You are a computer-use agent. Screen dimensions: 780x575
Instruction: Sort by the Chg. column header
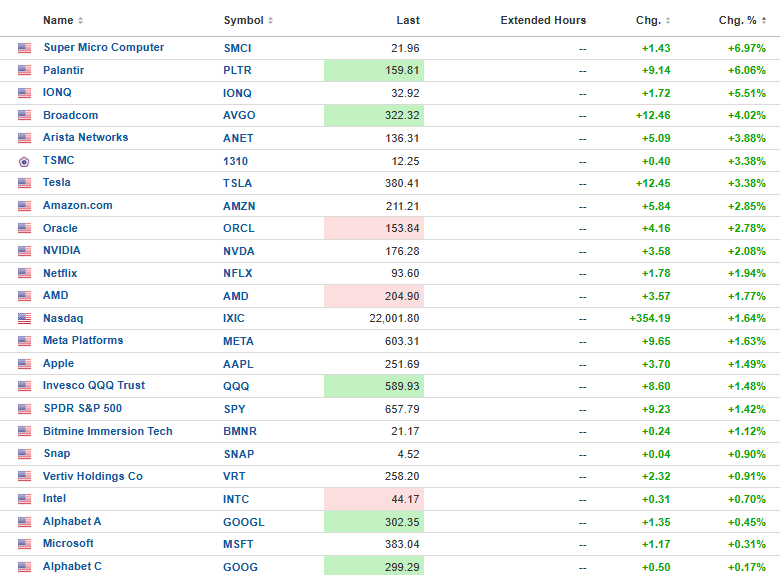[653, 20]
